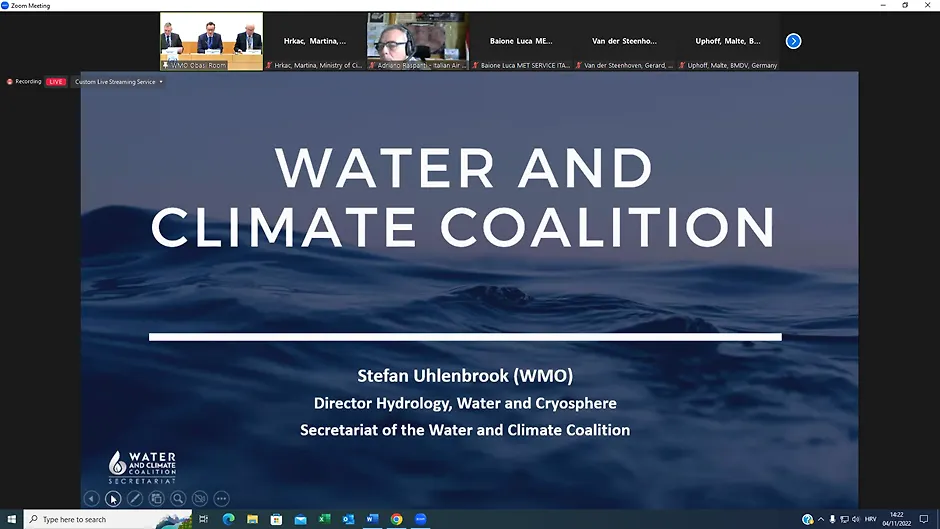The height and width of the screenshot is (529, 940).
Task: Click the red LIVE indicator
Action: click(56, 82)
